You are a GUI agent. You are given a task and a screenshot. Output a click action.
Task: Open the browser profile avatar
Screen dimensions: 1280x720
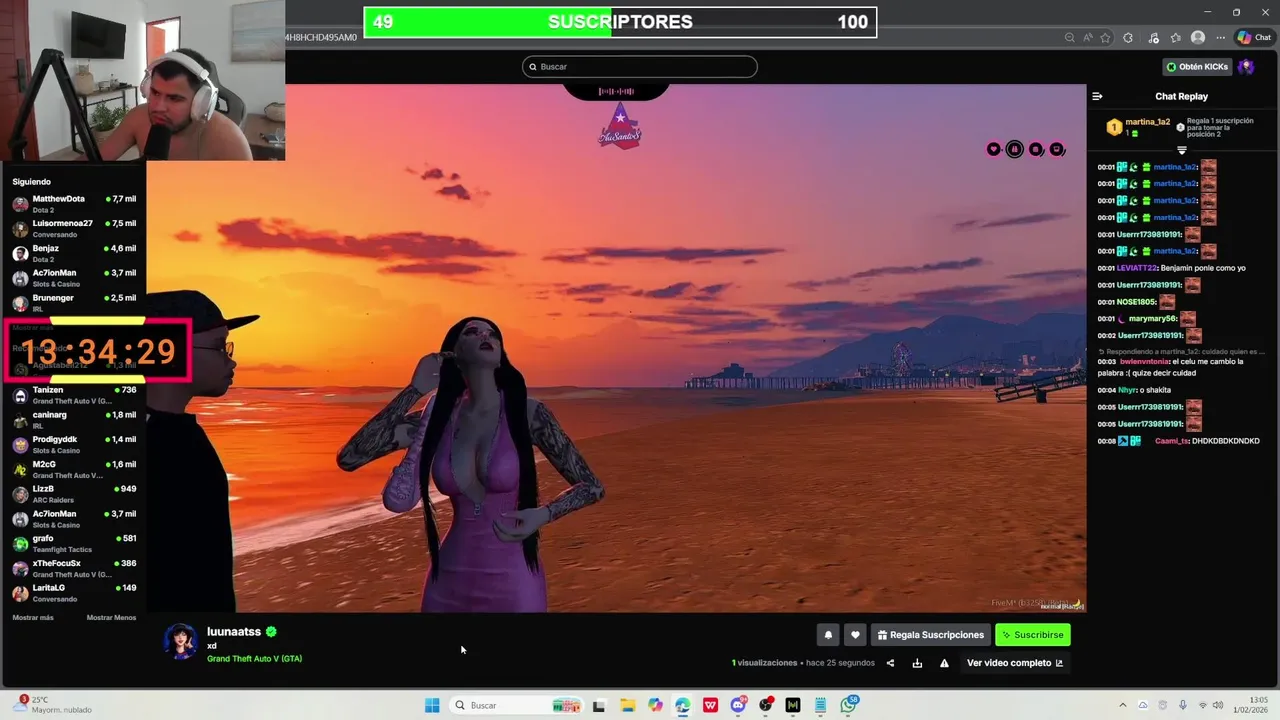coord(1198,38)
